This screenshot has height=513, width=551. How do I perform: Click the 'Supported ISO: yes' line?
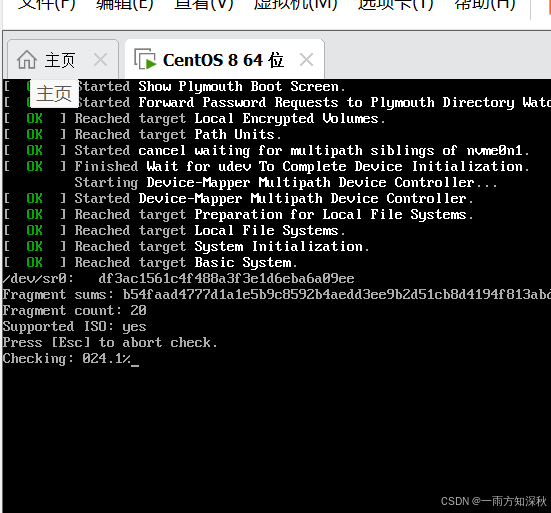74,327
